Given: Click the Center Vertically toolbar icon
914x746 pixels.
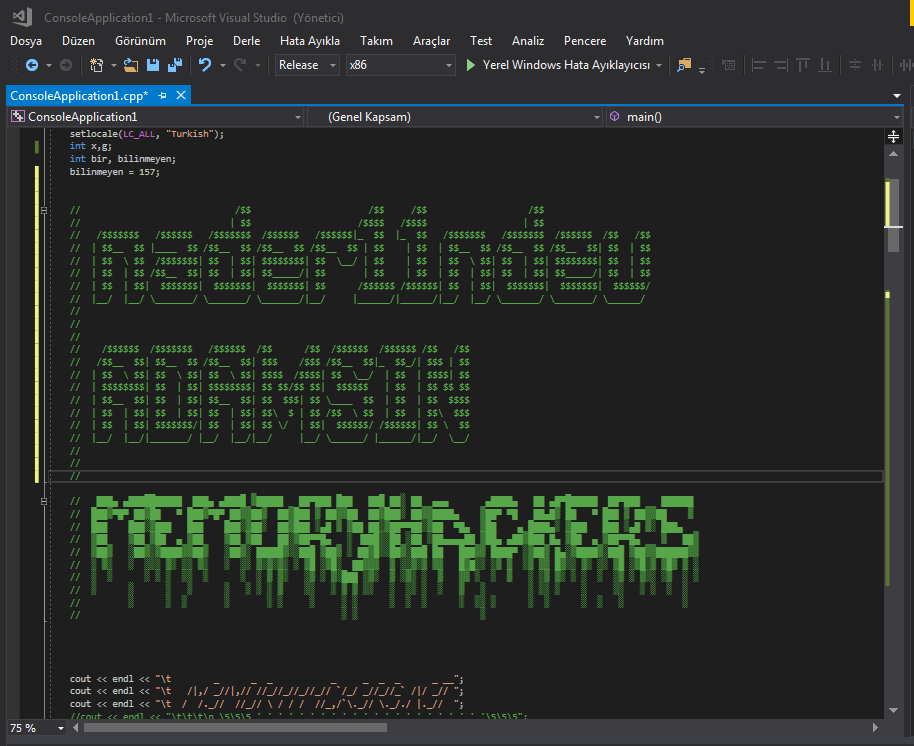Looking at the screenshot, I should click(x=877, y=65).
